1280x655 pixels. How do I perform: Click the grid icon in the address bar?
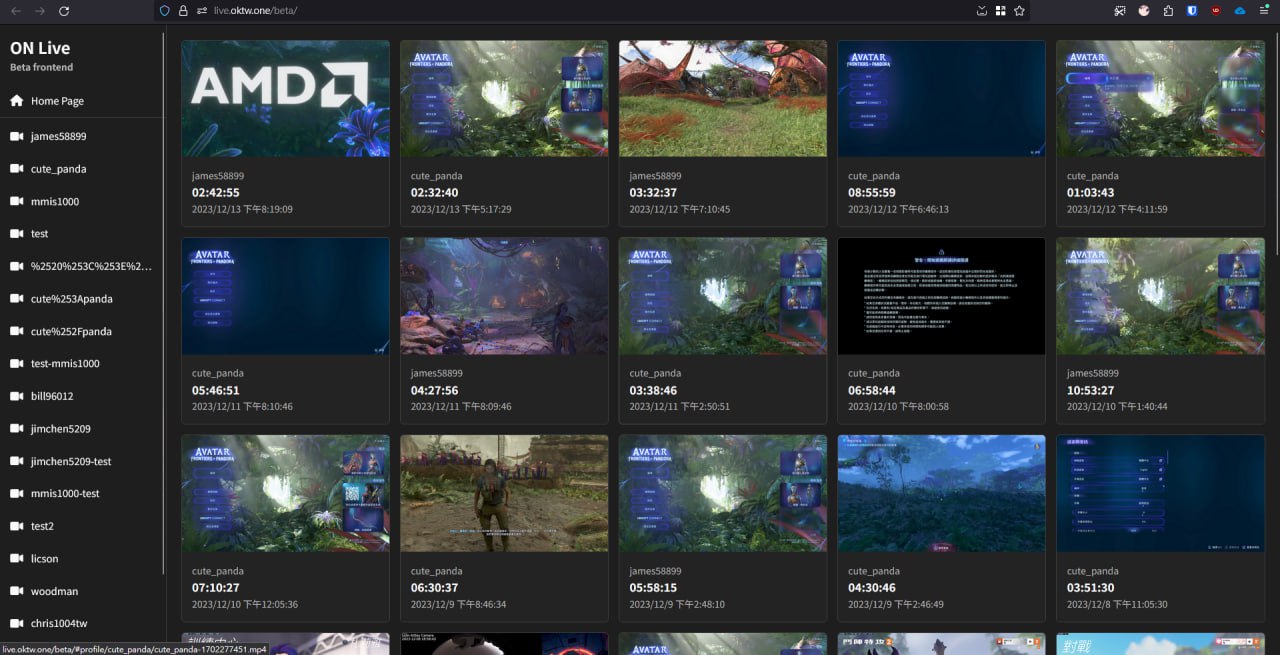1000,10
